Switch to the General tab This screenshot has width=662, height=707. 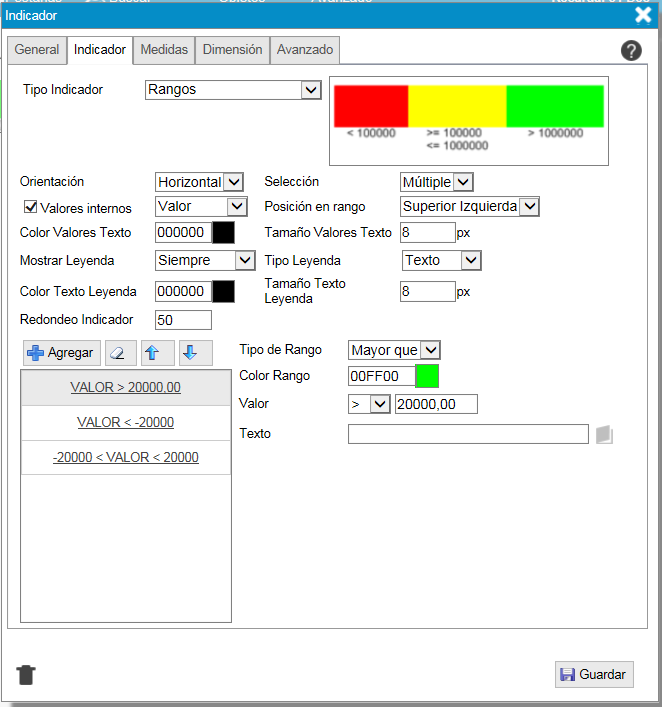pyautogui.click(x=37, y=50)
